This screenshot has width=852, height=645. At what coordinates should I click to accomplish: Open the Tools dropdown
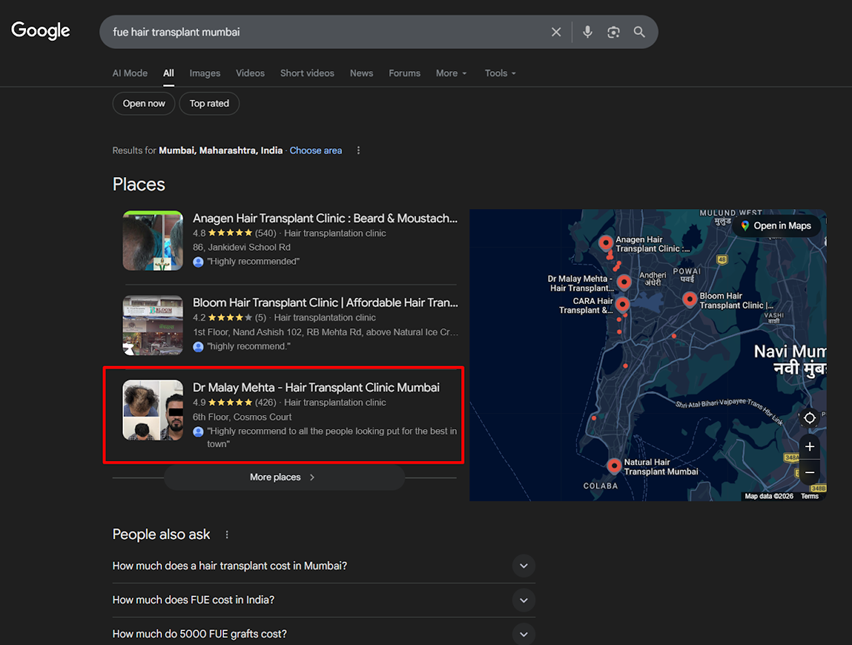click(500, 73)
